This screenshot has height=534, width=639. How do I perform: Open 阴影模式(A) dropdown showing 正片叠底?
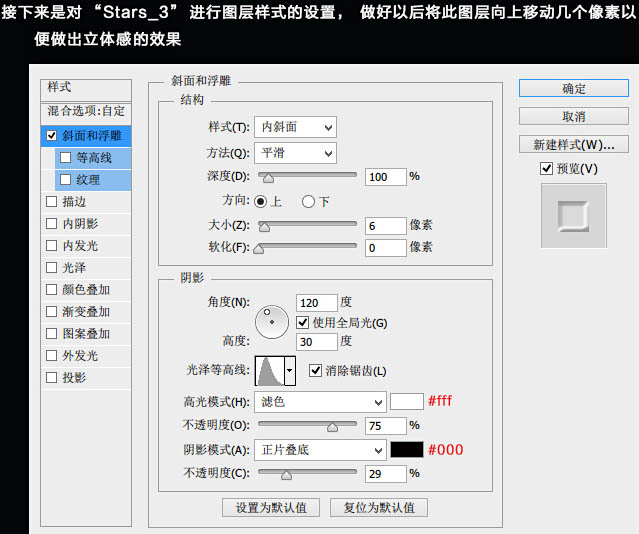tap(320, 450)
